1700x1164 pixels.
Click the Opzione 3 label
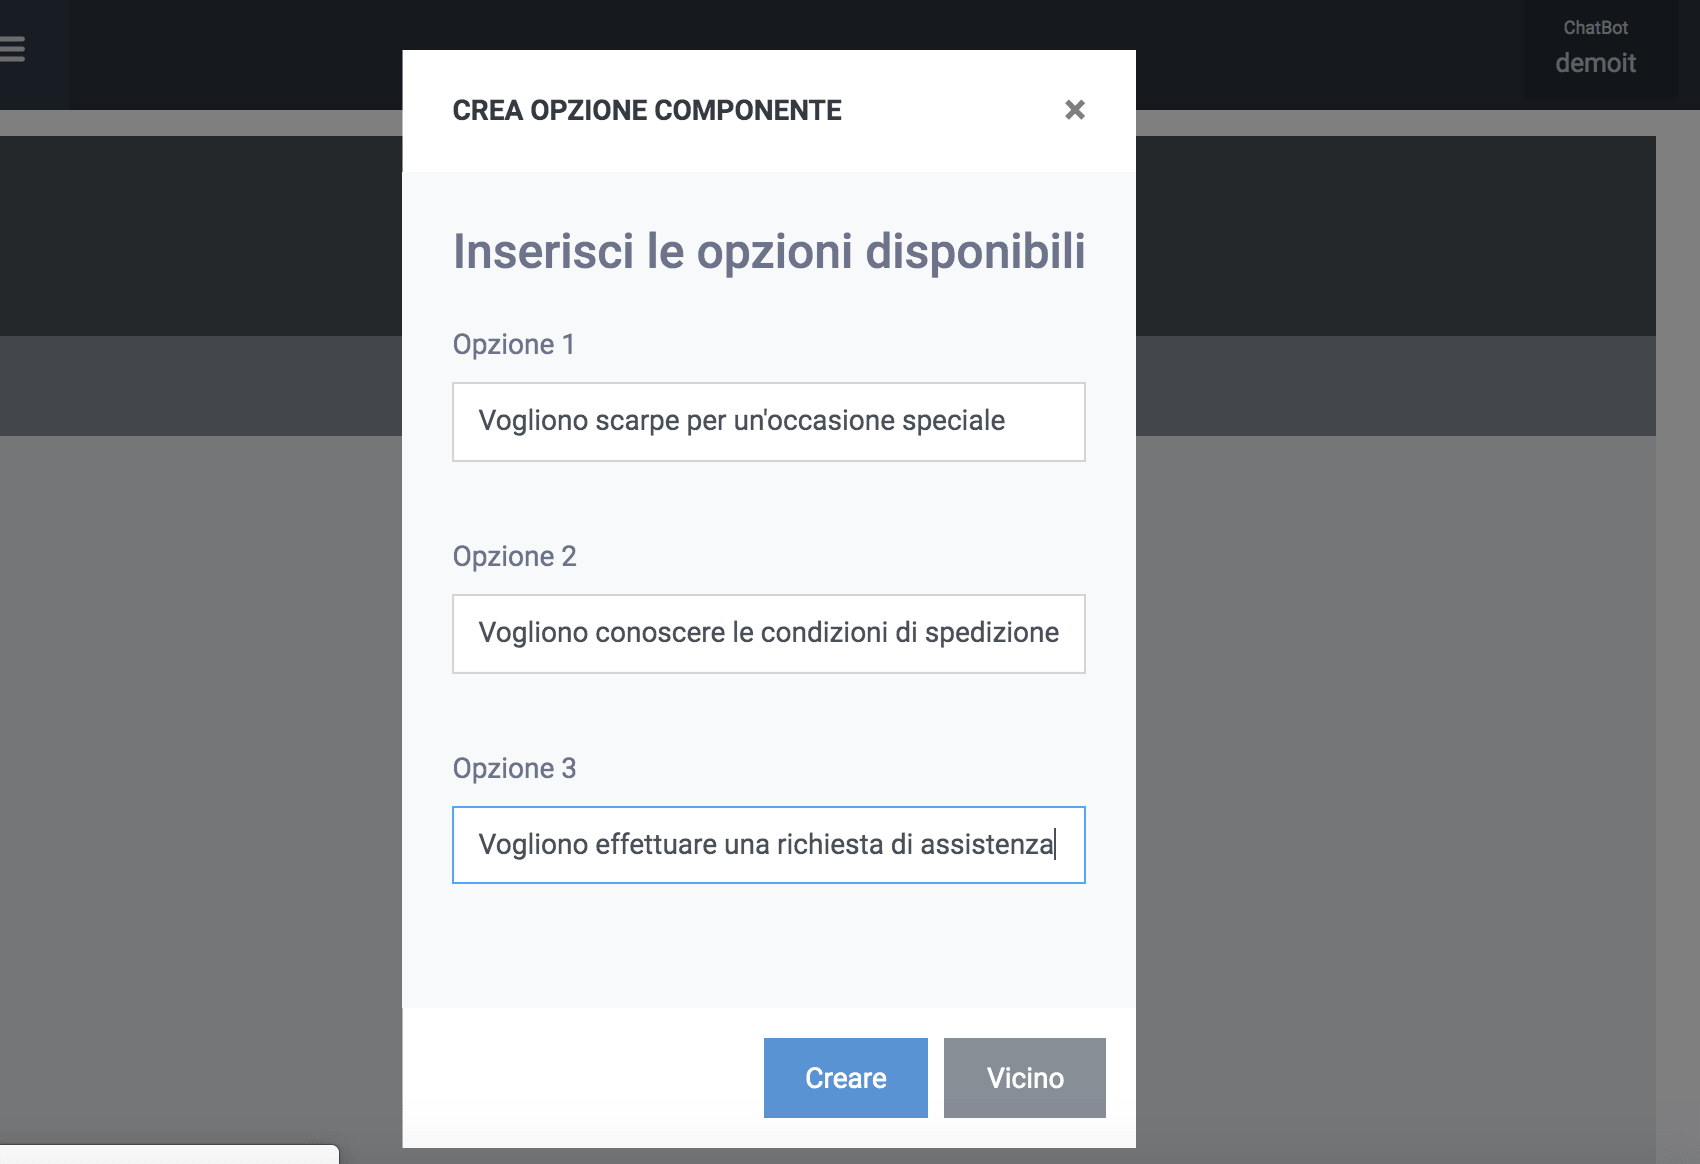click(515, 768)
